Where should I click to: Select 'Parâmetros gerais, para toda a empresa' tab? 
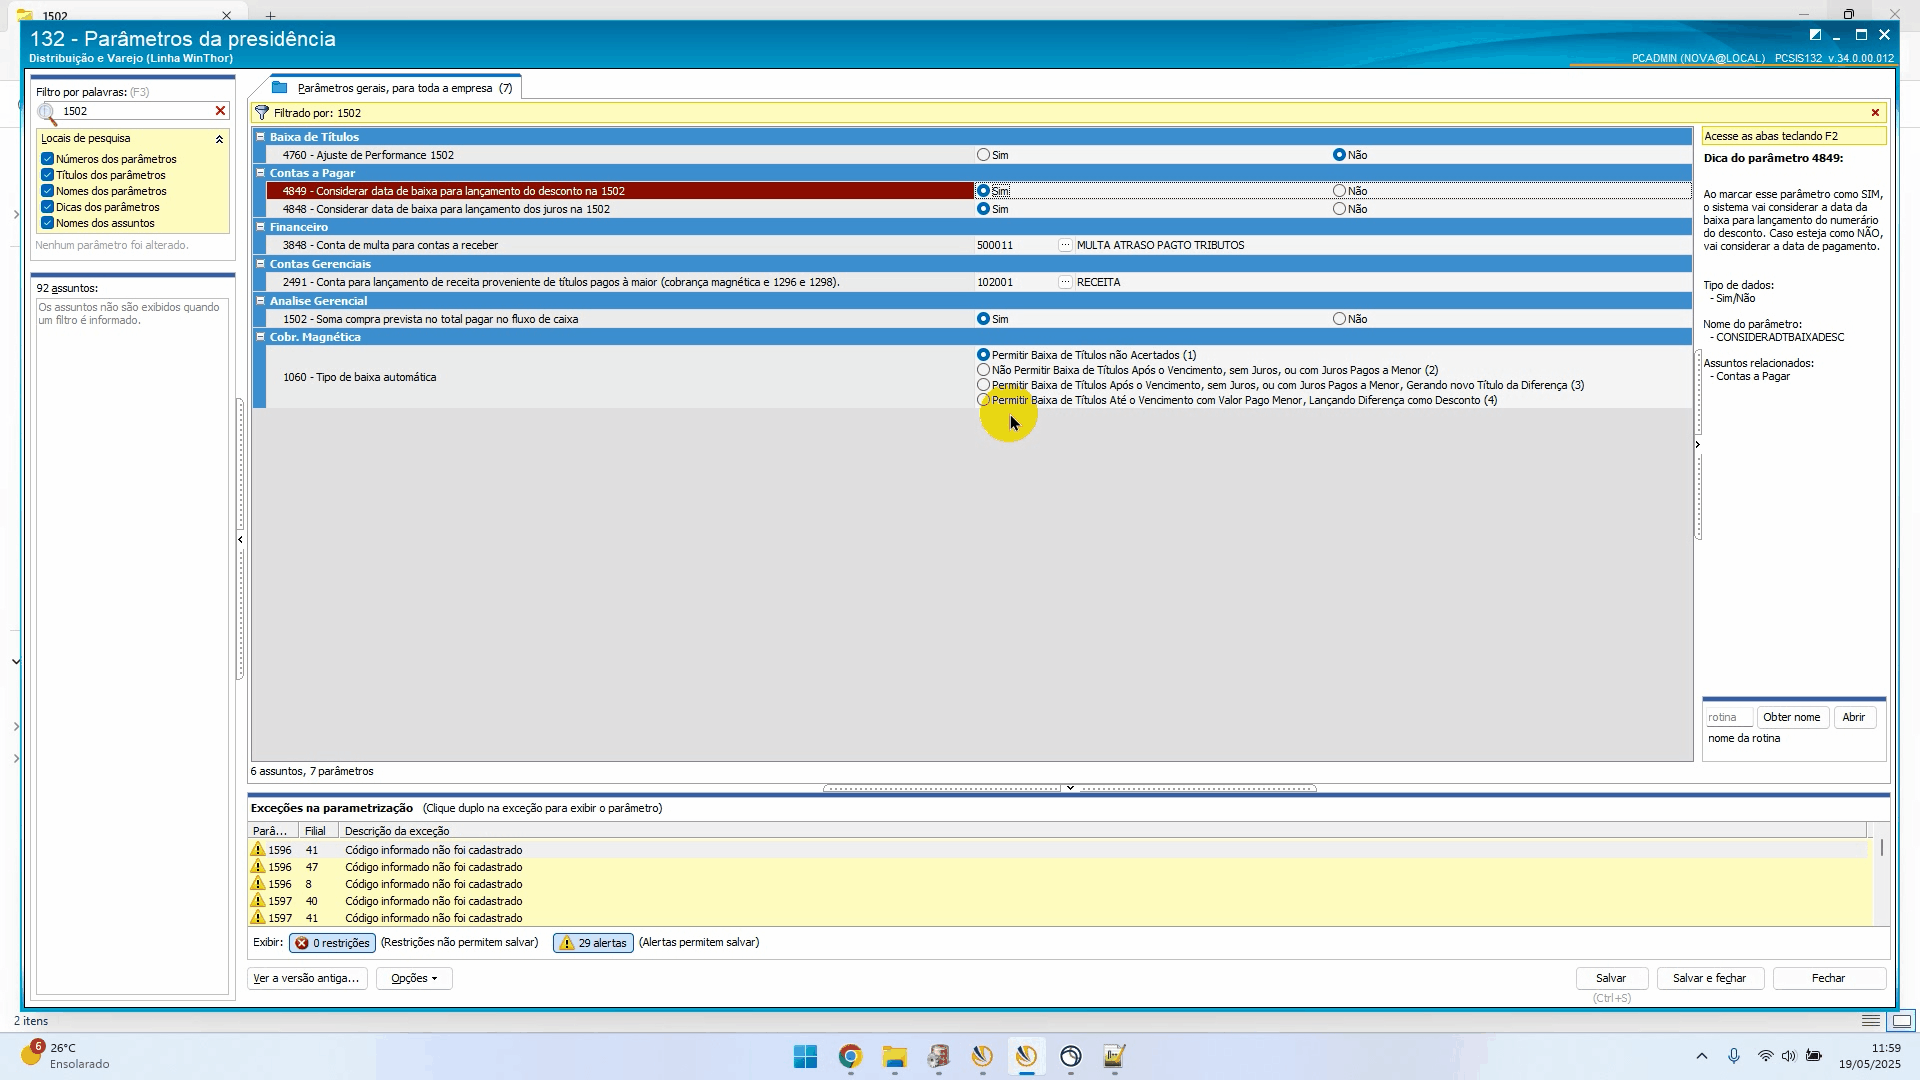(x=395, y=88)
